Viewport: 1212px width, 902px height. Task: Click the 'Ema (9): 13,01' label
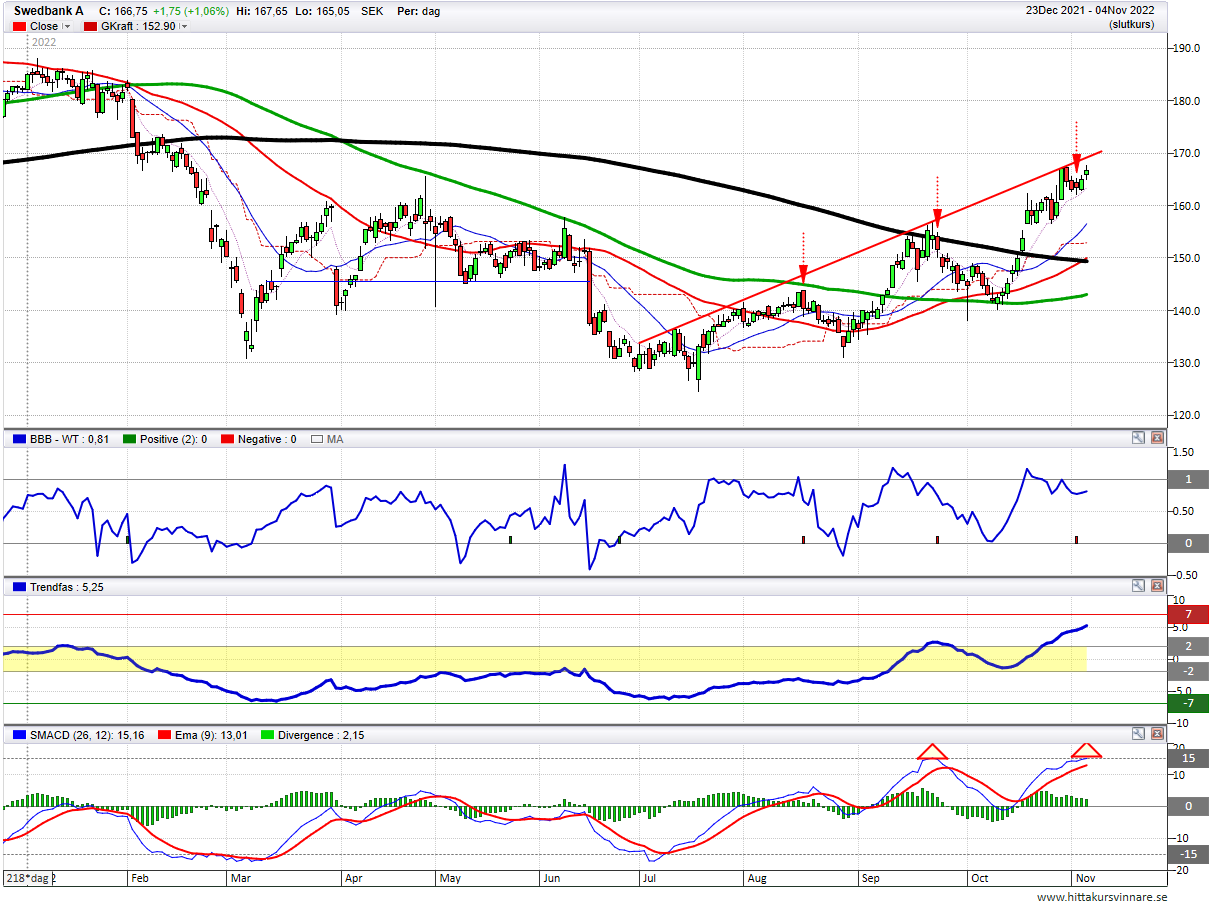(x=211, y=735)
